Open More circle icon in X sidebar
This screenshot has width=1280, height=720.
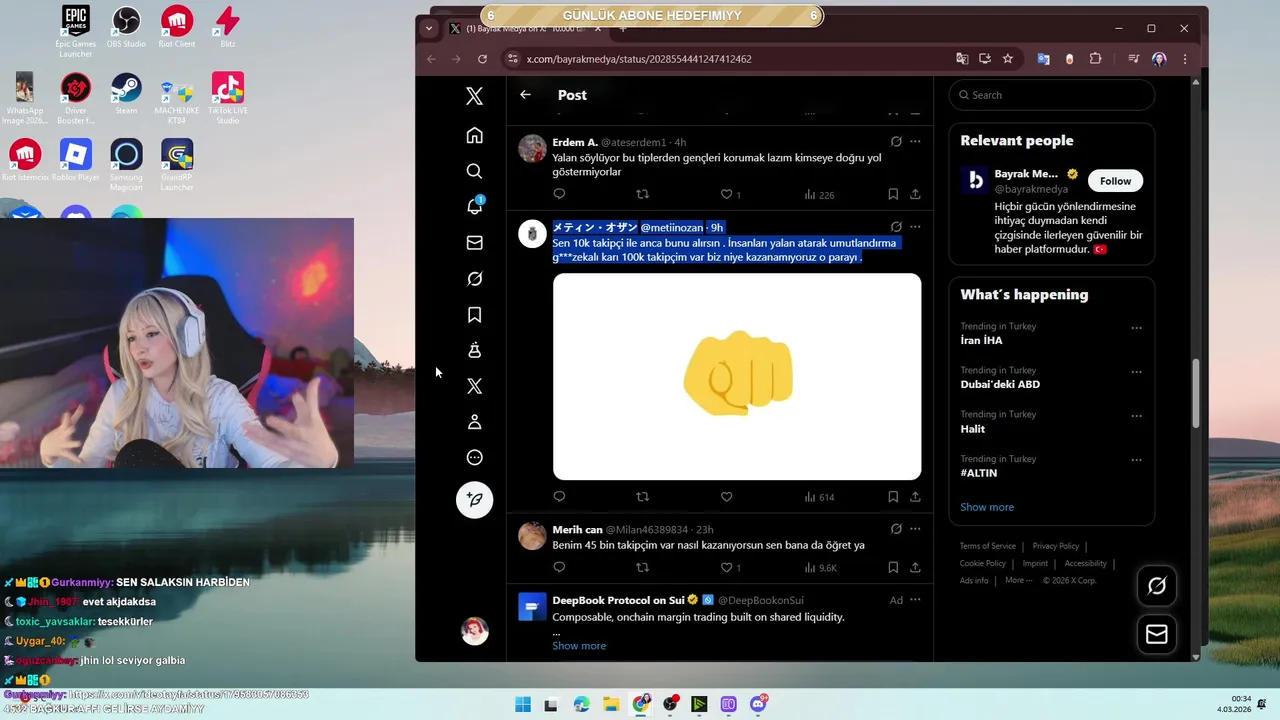(474, 458)
